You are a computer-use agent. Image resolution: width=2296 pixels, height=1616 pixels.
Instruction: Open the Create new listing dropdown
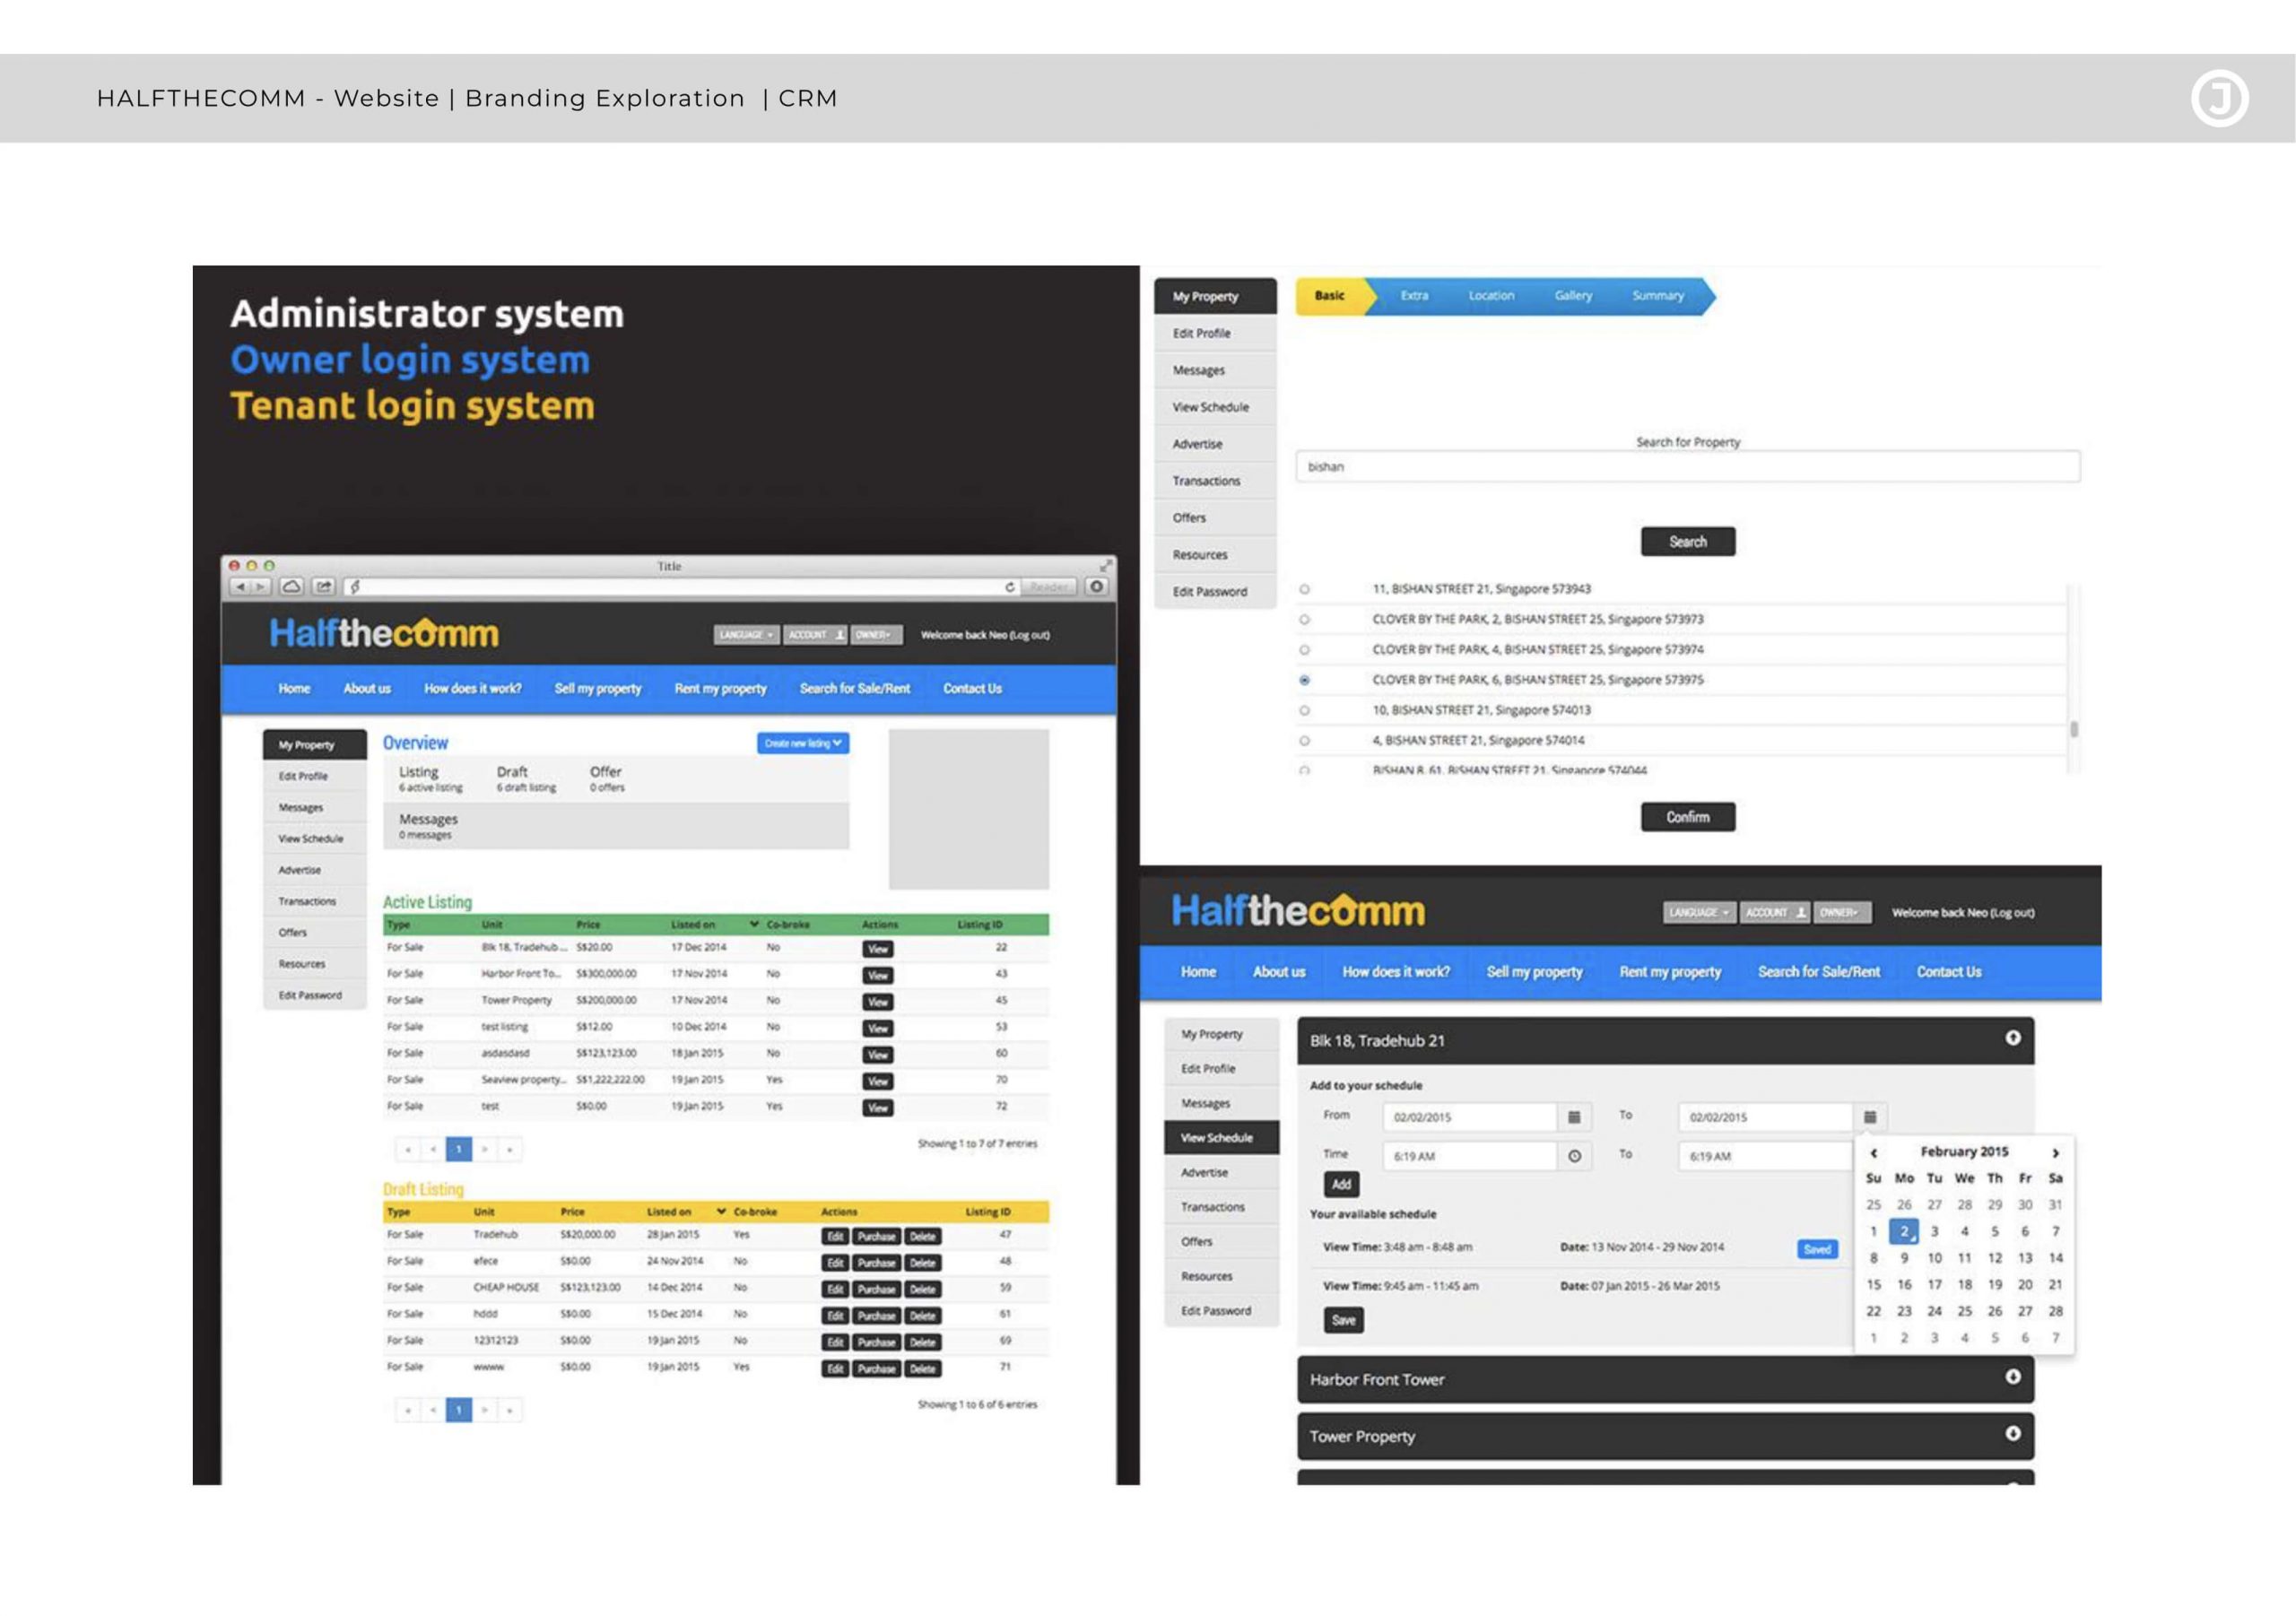[x=803, y=743]
